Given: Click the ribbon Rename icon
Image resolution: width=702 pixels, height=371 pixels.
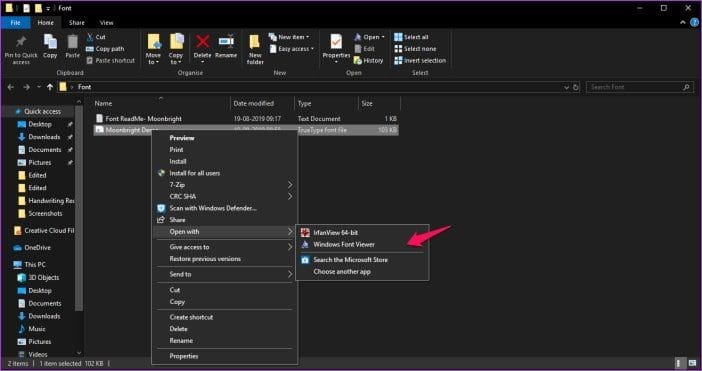Looking at the screenshot, I should point(226,42).
